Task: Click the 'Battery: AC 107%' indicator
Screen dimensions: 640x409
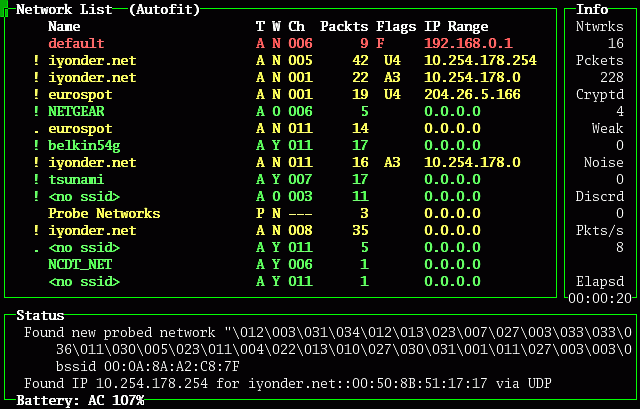Action: pyautogui.click(x=80, y=401)
